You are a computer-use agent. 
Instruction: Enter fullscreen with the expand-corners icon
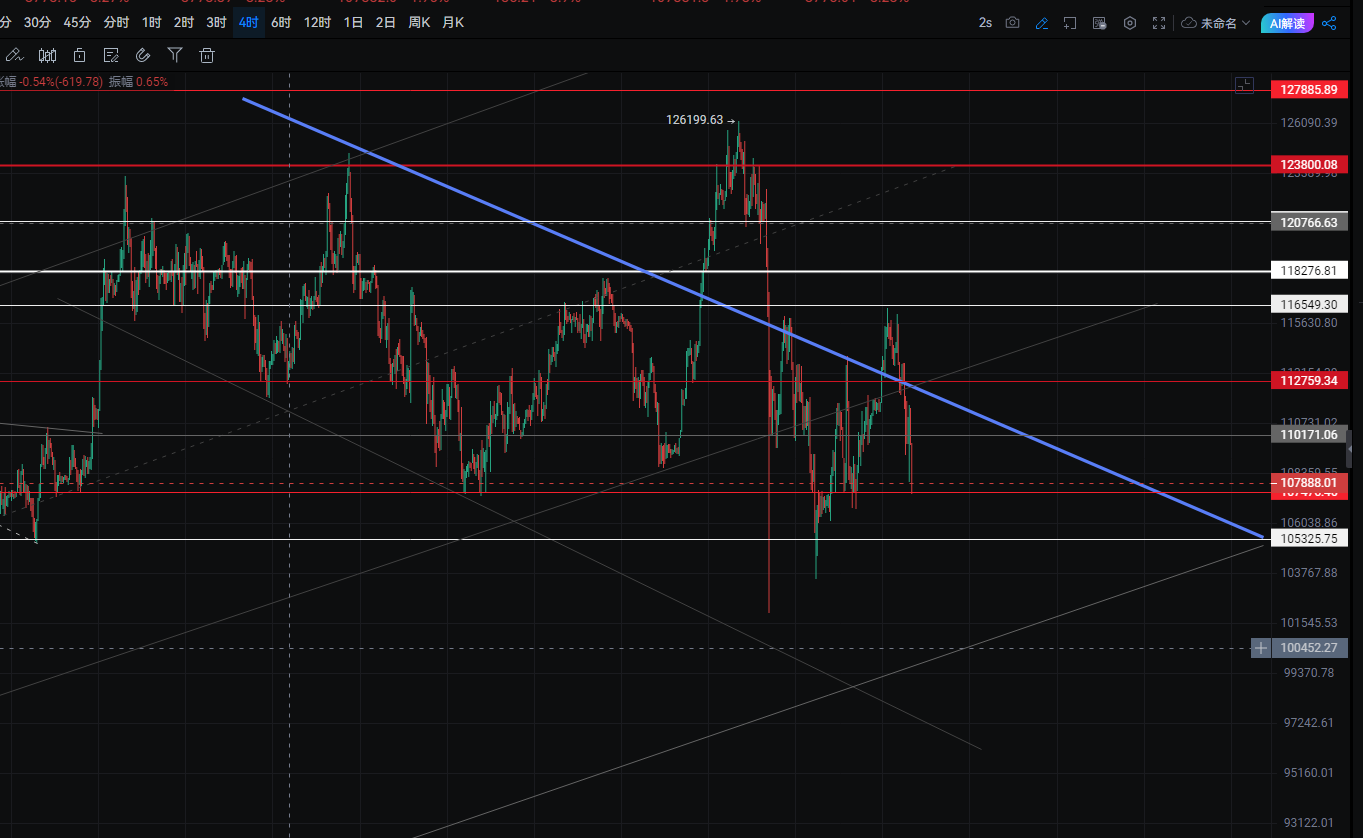point(1159,23)
